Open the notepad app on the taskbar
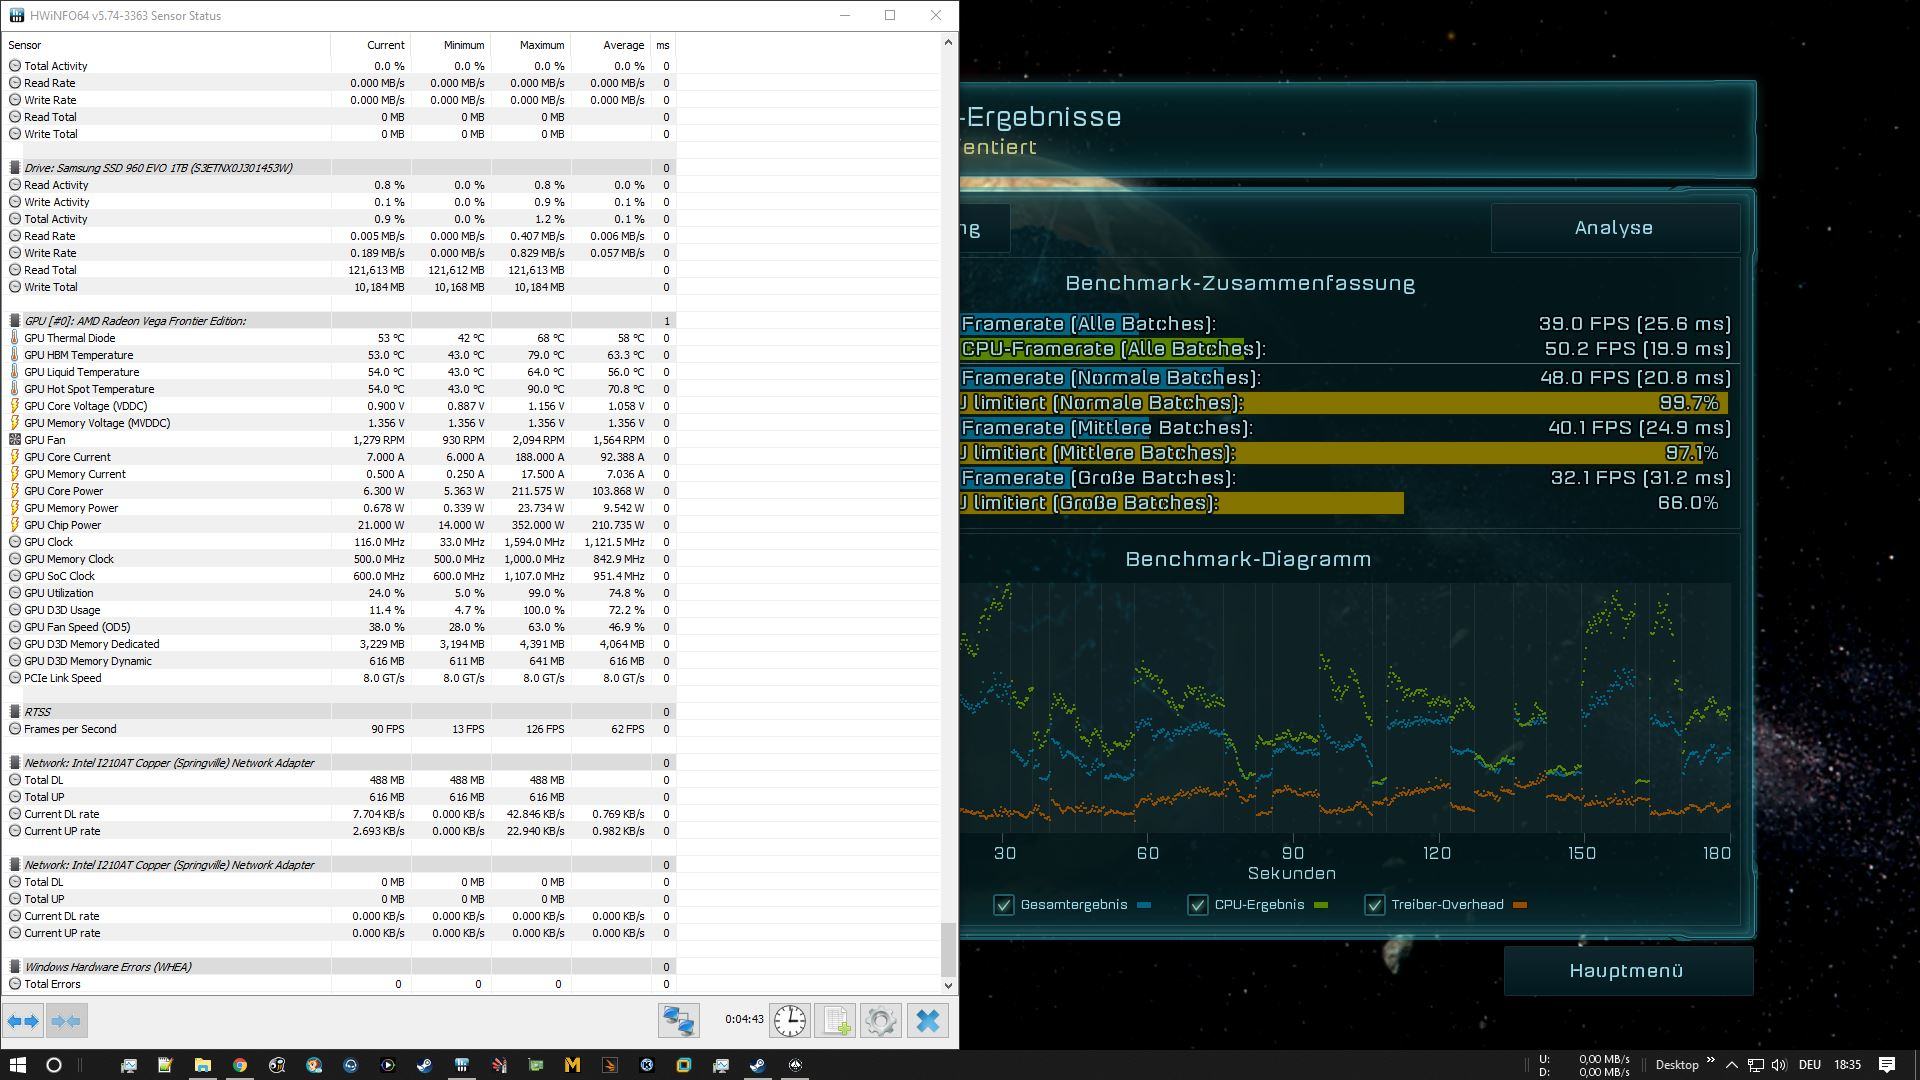The image size is (1920, 1080). 165,1065
